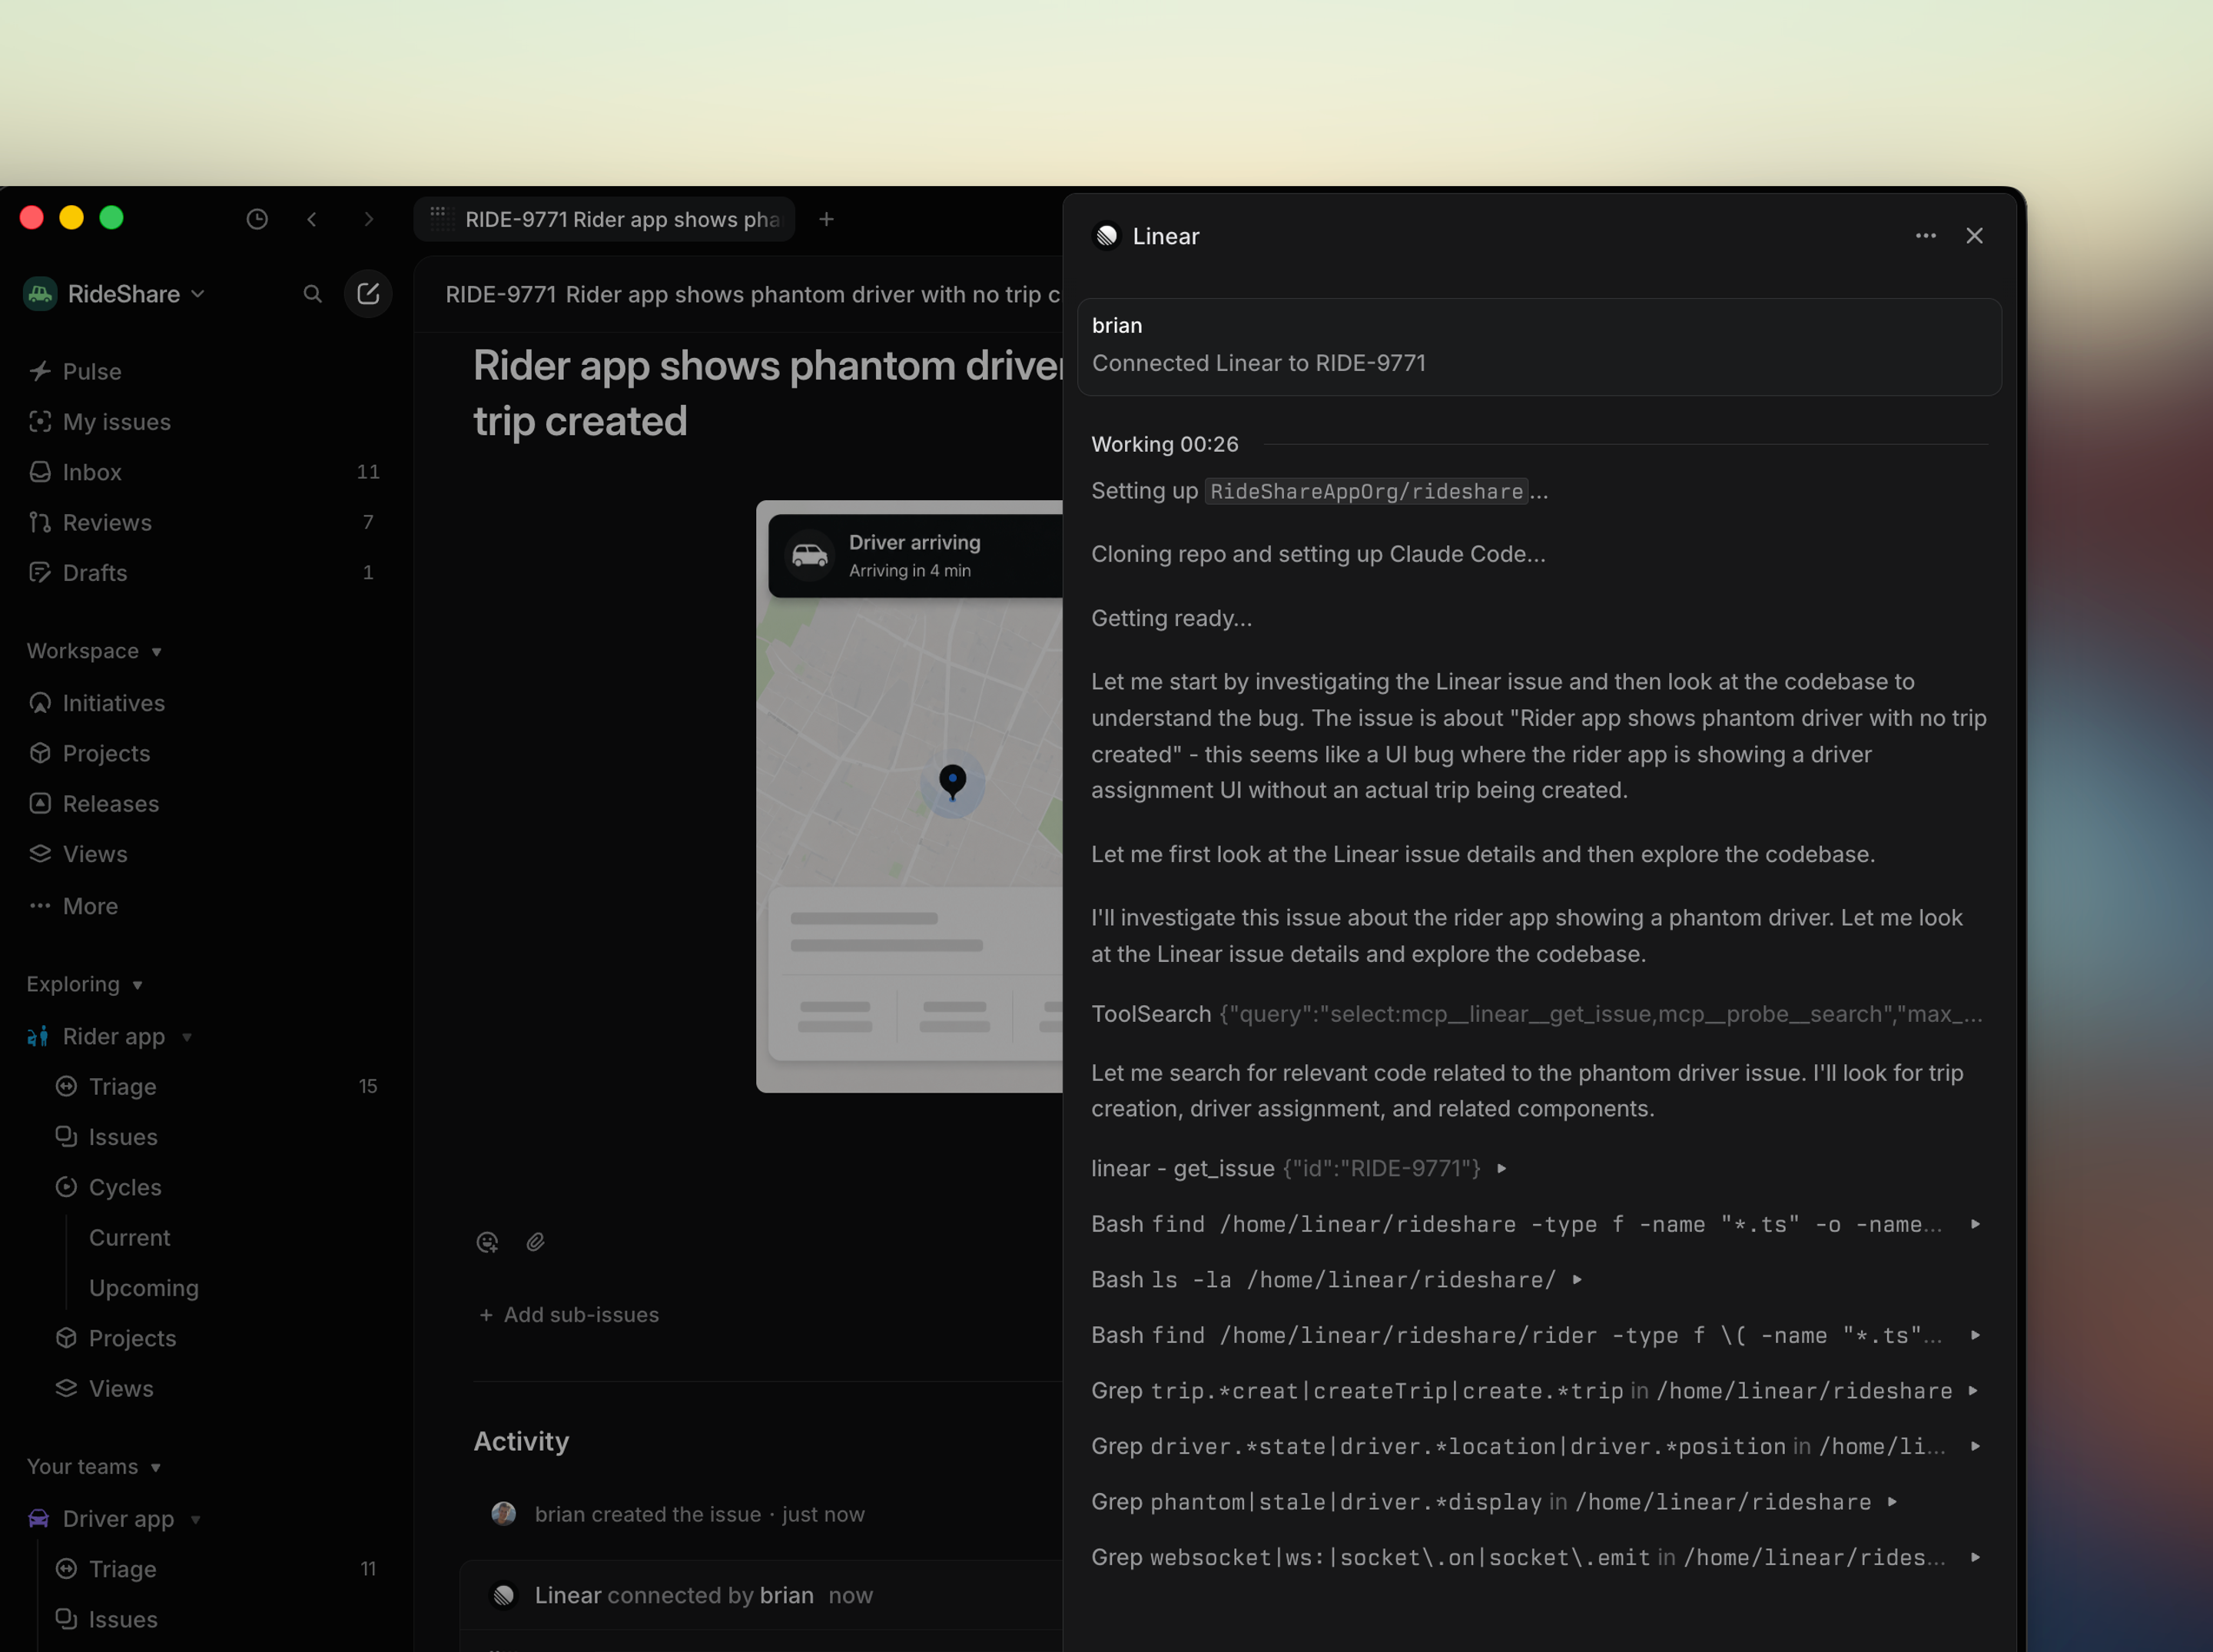This screenshot has height=1652, width=2213.
Task: Click the RideShareAppOrg/rideshare repo chip
Action: pyautogui.click(x=1366, y=491)
